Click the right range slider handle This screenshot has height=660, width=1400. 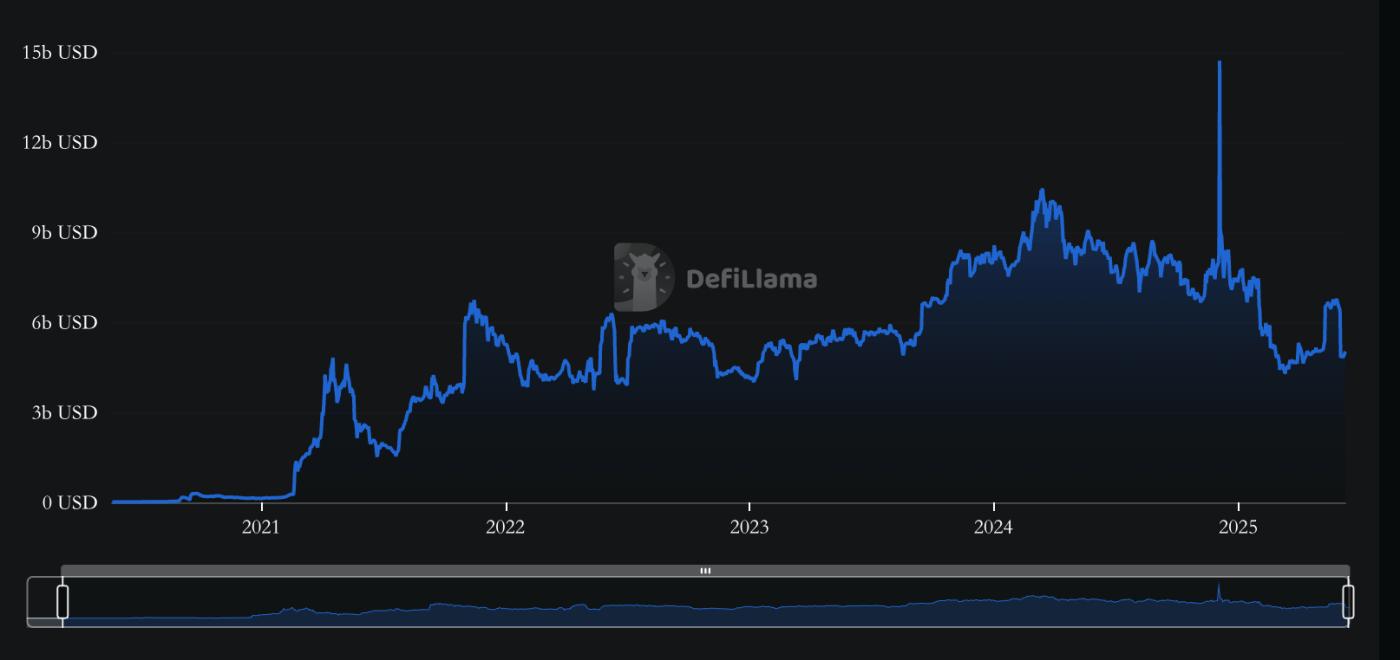(1348, 602)
